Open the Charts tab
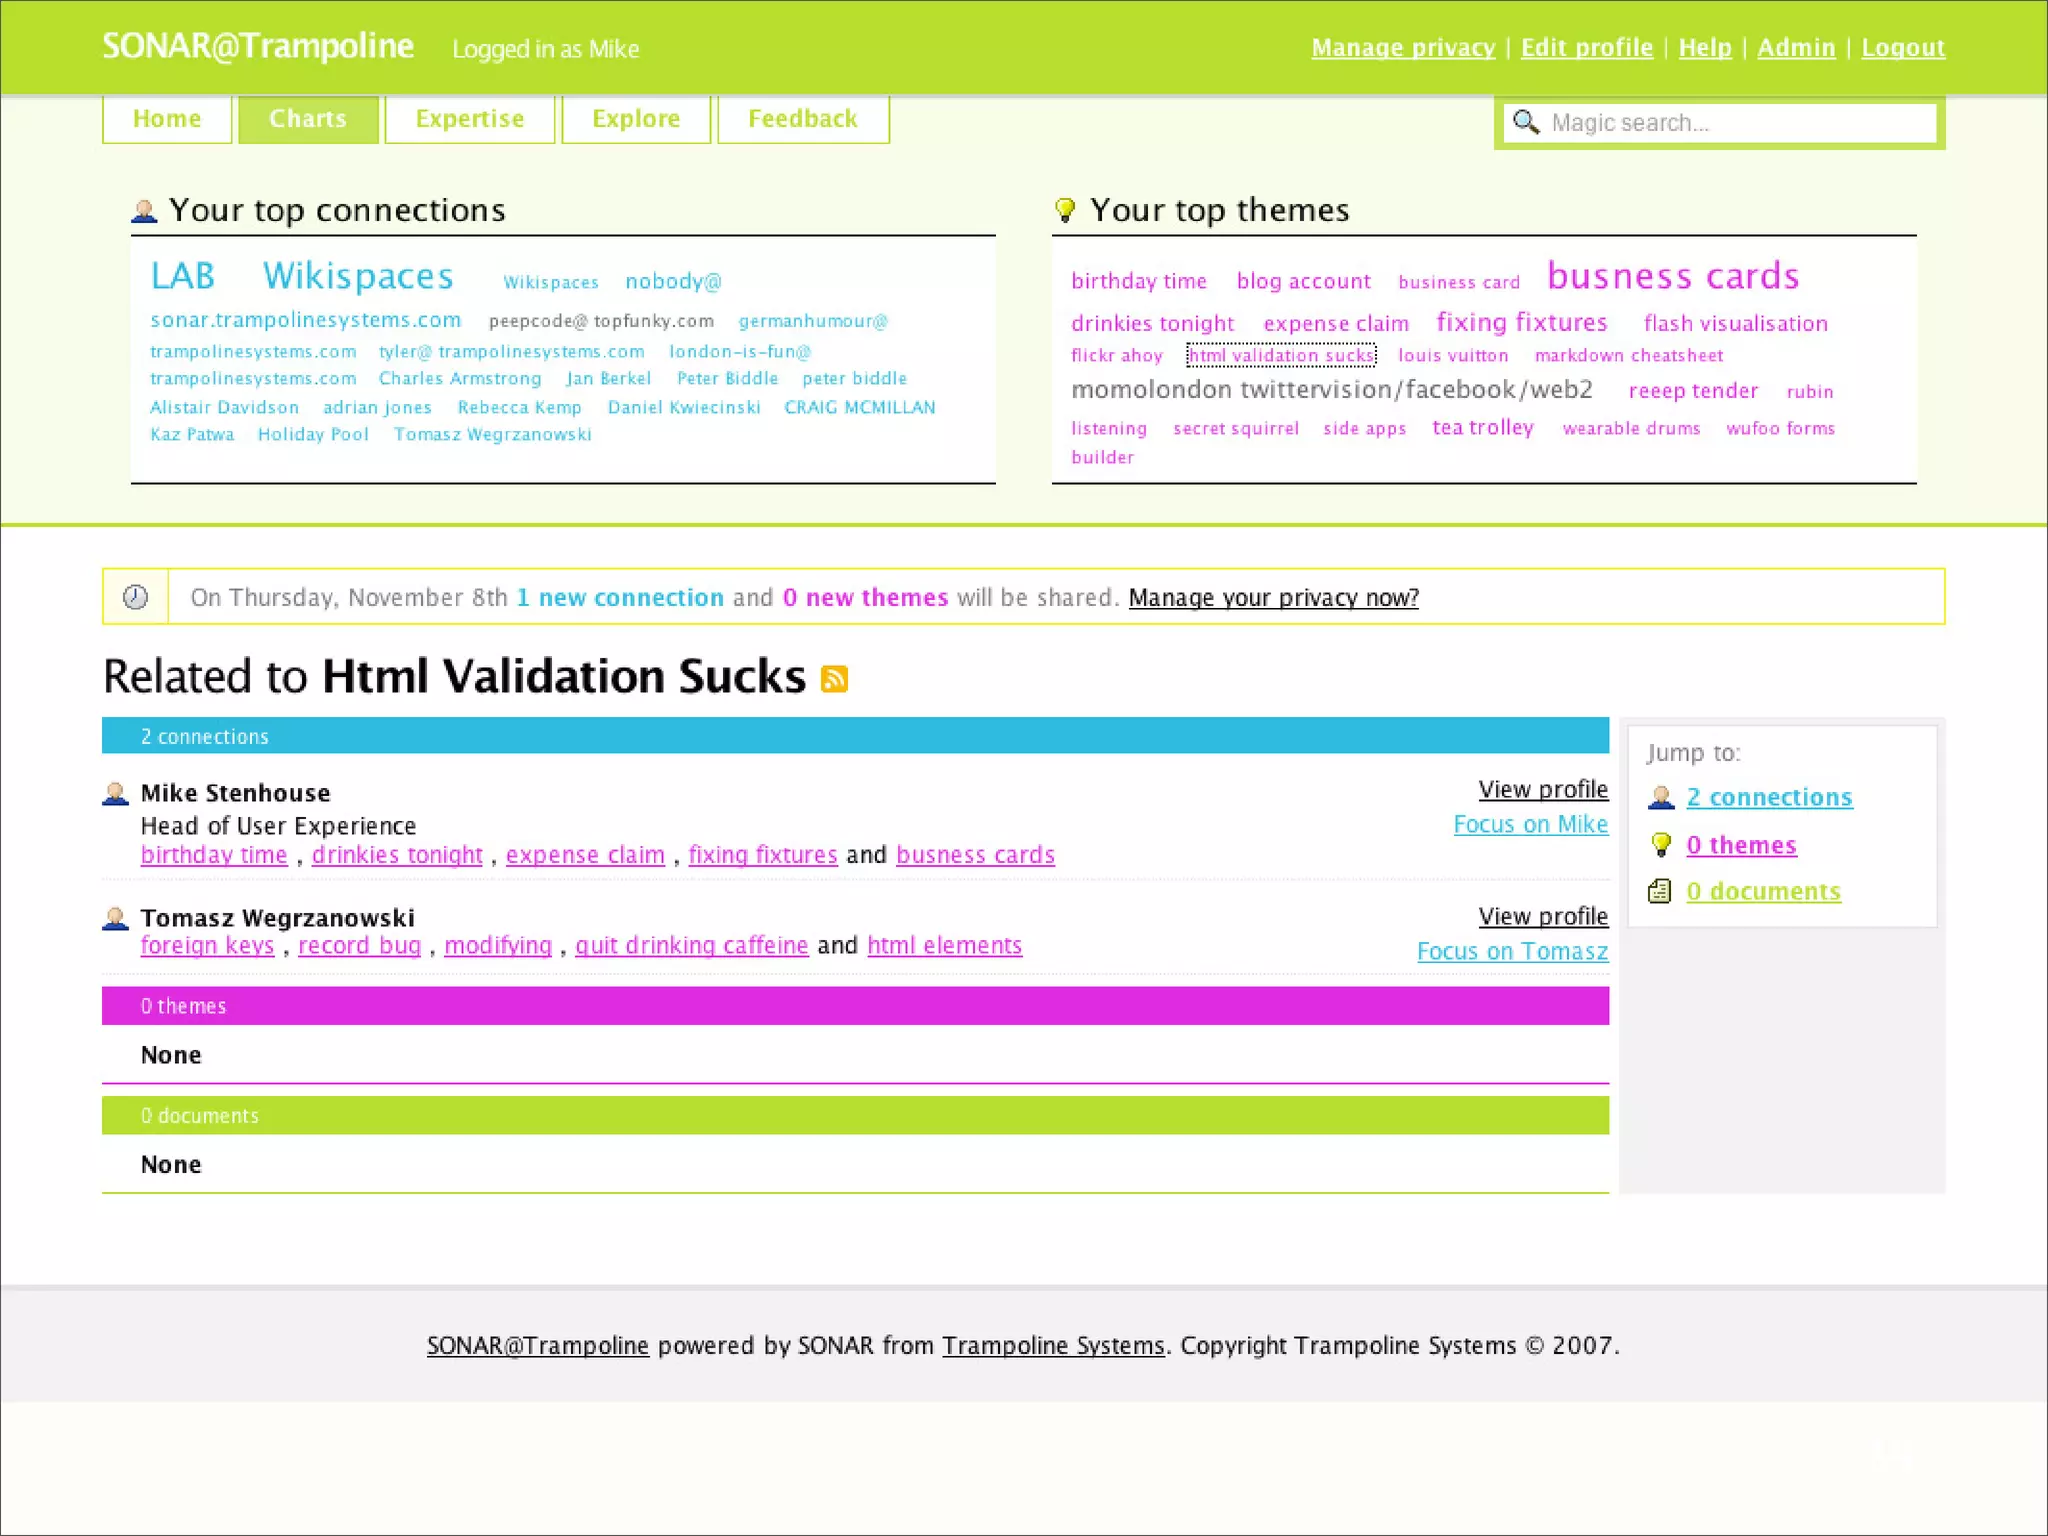This screenshot has width=2048, height=1536. 308,119
